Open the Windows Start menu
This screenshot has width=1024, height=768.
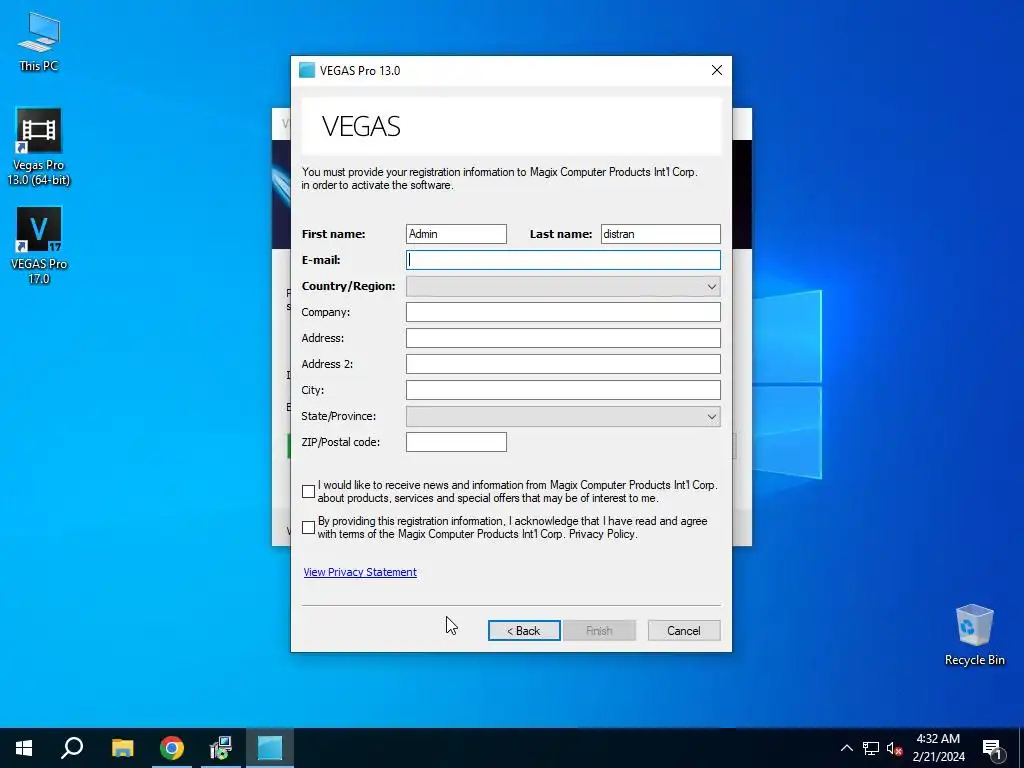24,748
